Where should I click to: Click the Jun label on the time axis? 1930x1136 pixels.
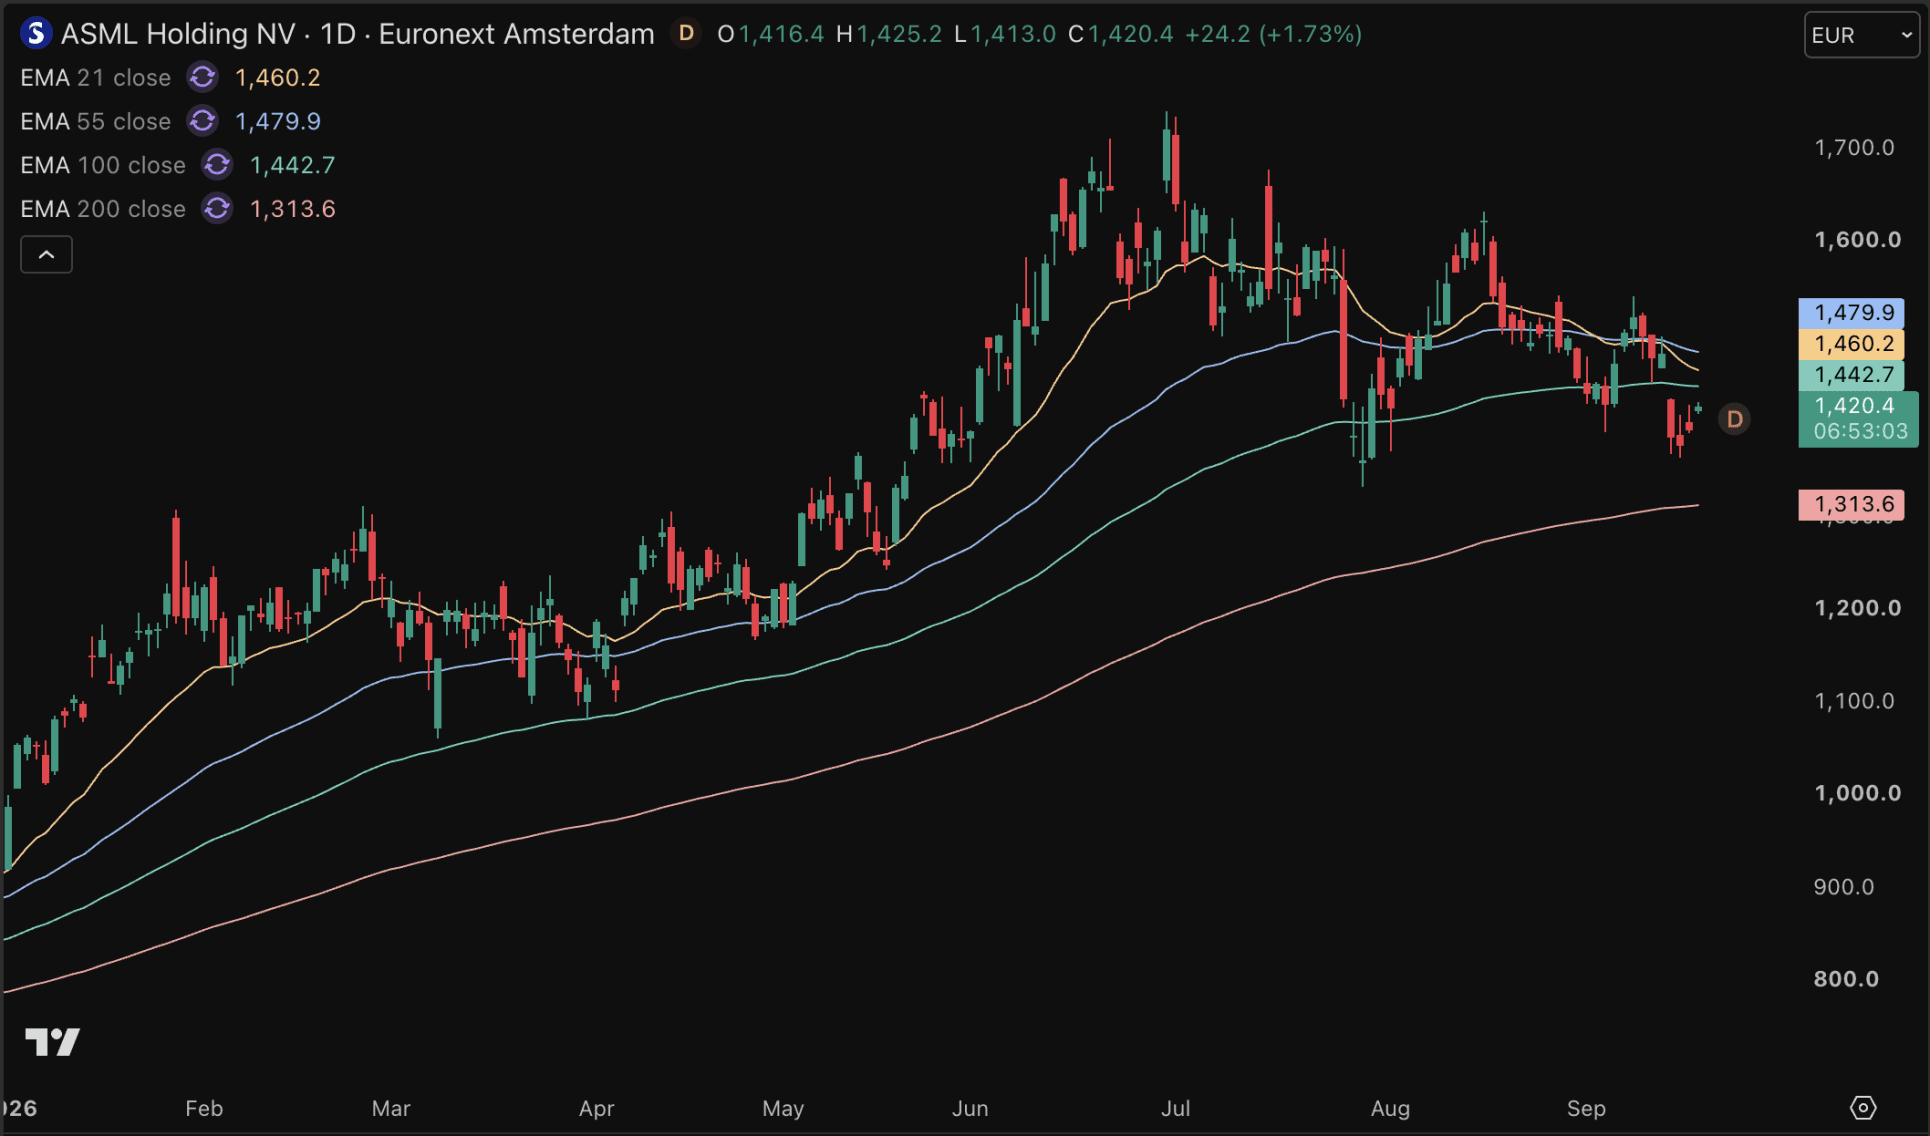(970, 1108)
